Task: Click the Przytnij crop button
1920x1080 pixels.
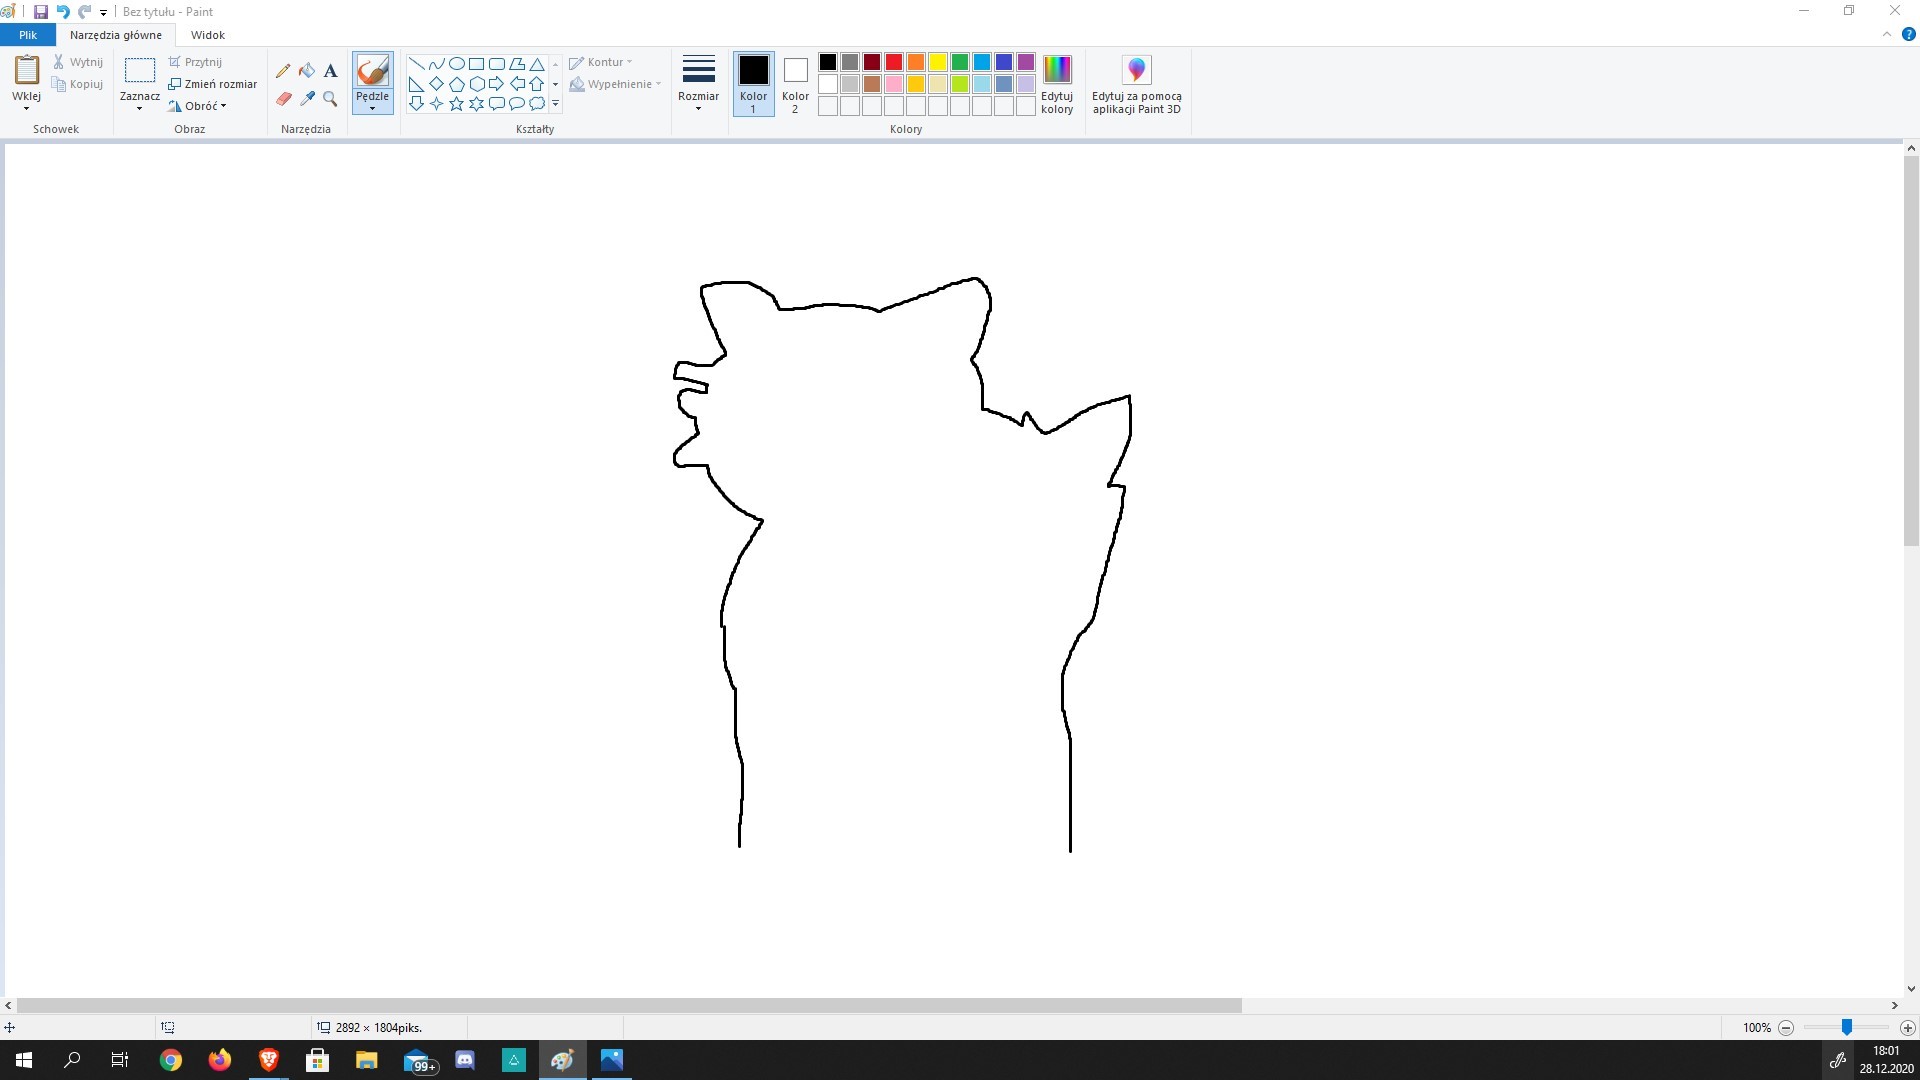Action: [x=196, y=62]
